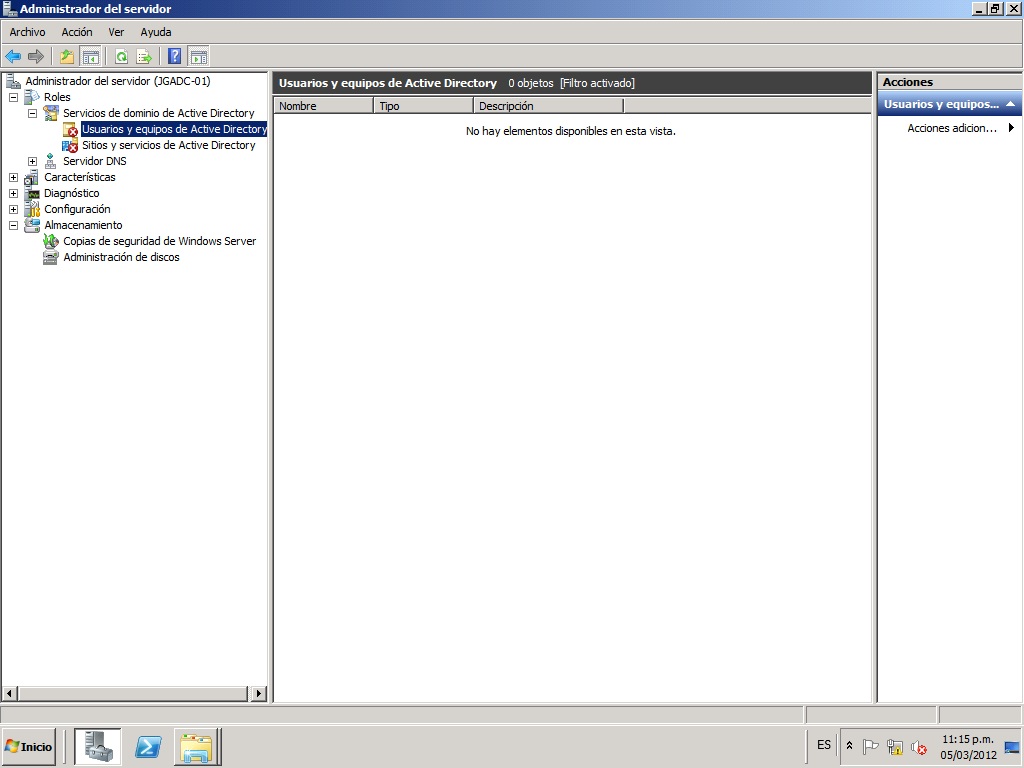Image resolution: width=1024 pixels, height=768 pixels.
Task: Click the ES language indicator
Action: coord(824,745)
